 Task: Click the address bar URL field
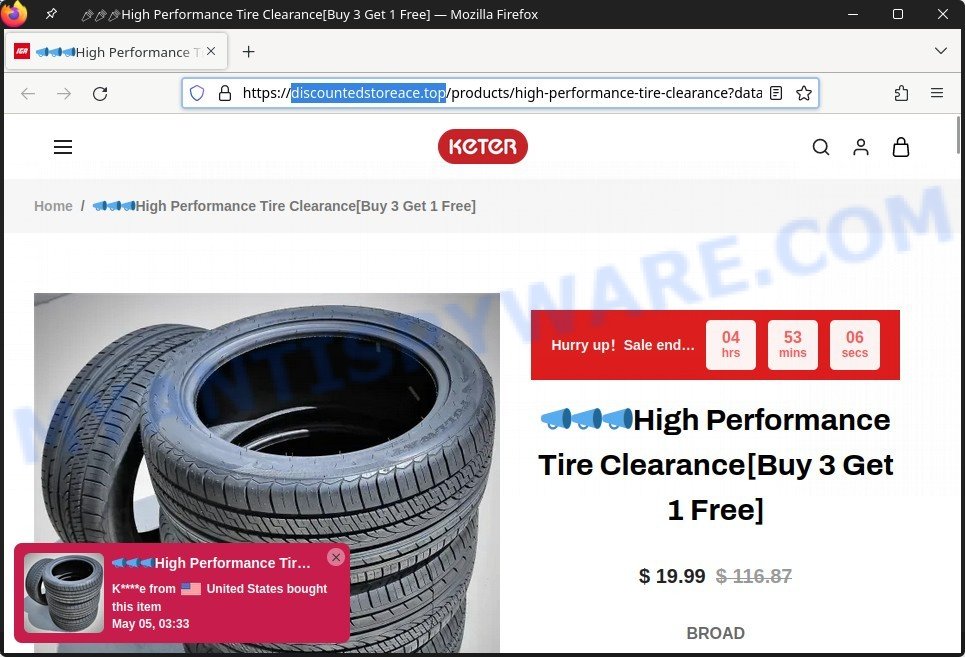tap(500, 93)
